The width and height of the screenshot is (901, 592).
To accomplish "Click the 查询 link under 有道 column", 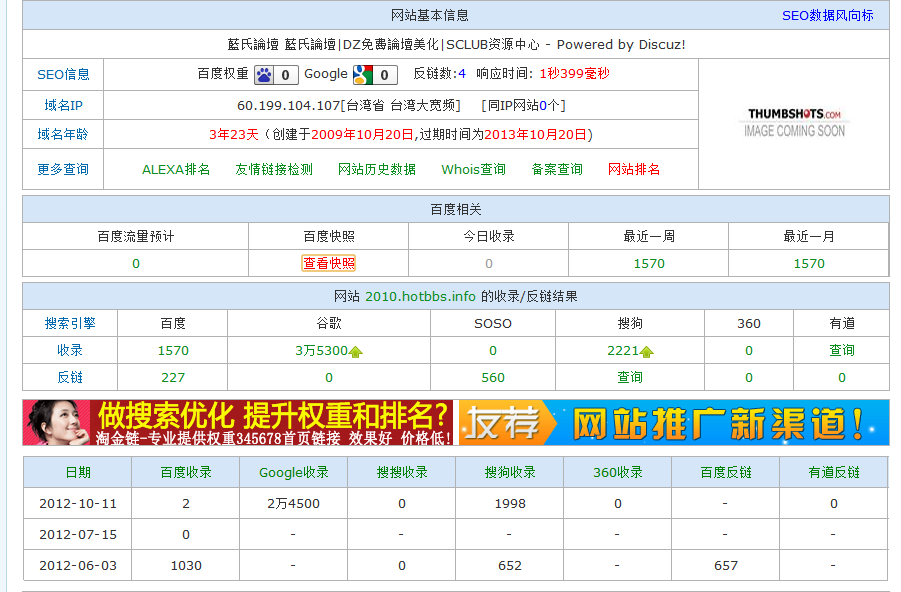I will pos(841,351).
